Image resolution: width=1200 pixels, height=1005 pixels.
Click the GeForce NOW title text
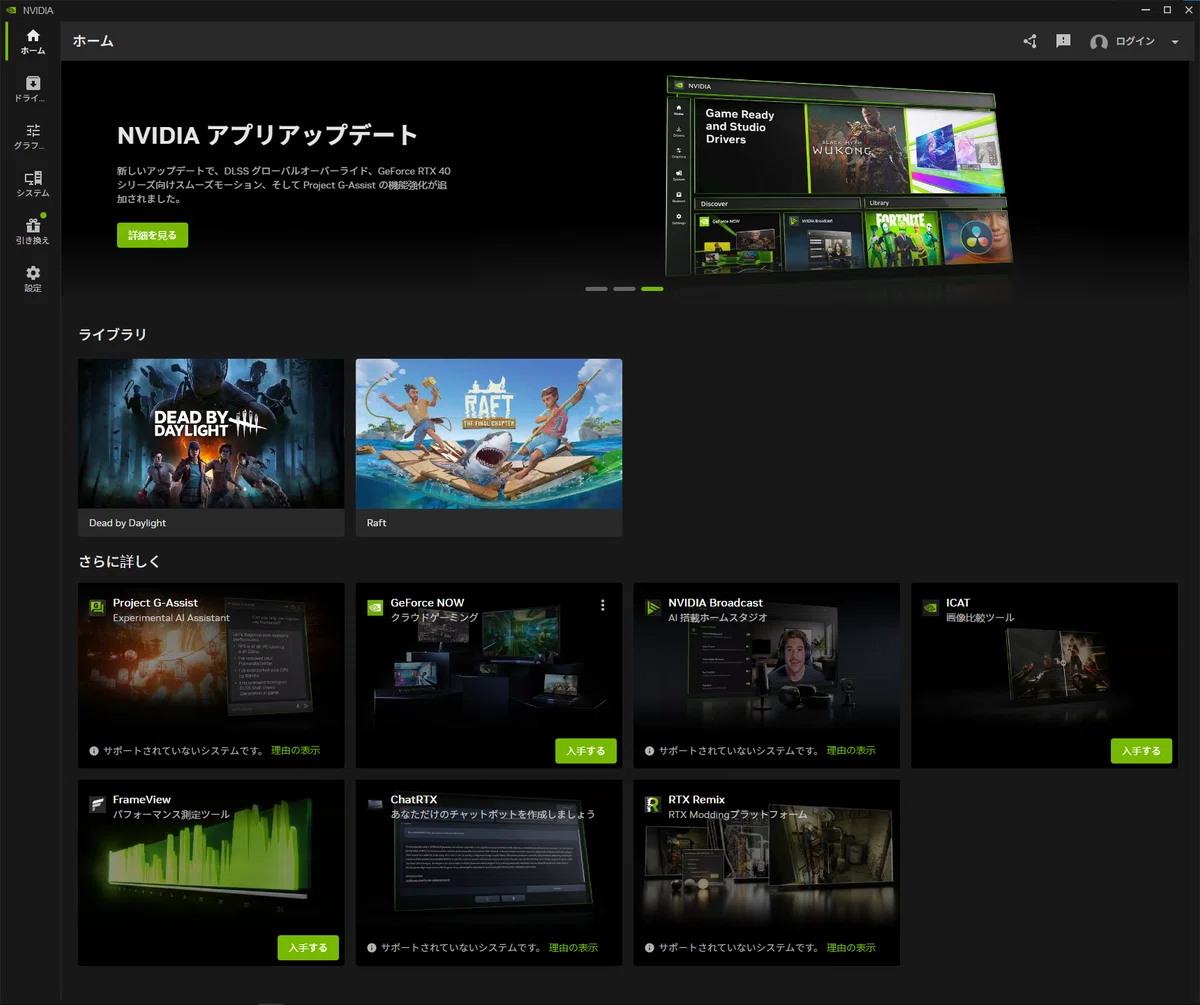click(427, 603)
